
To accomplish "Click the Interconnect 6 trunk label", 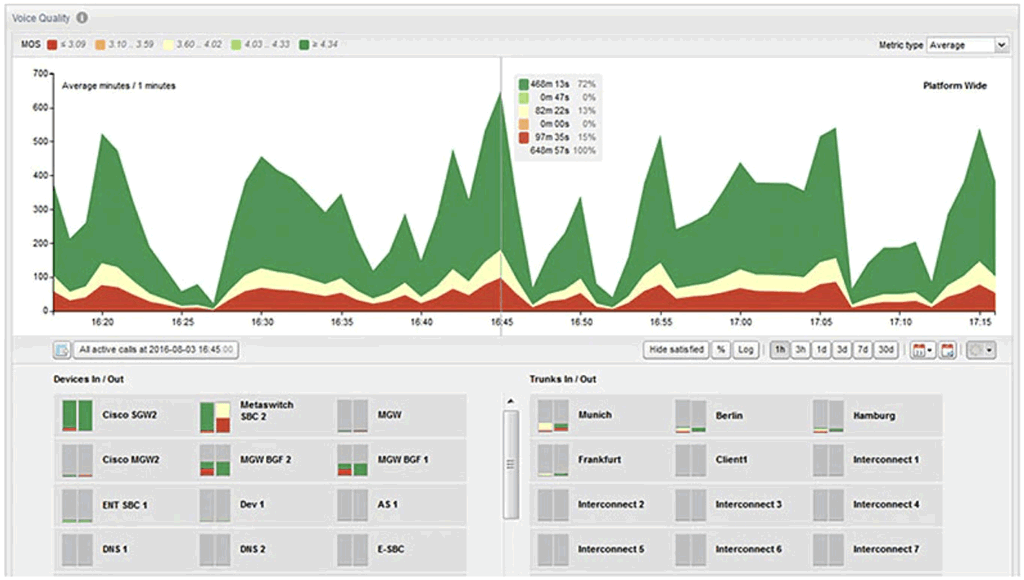I will coord(748,549).
